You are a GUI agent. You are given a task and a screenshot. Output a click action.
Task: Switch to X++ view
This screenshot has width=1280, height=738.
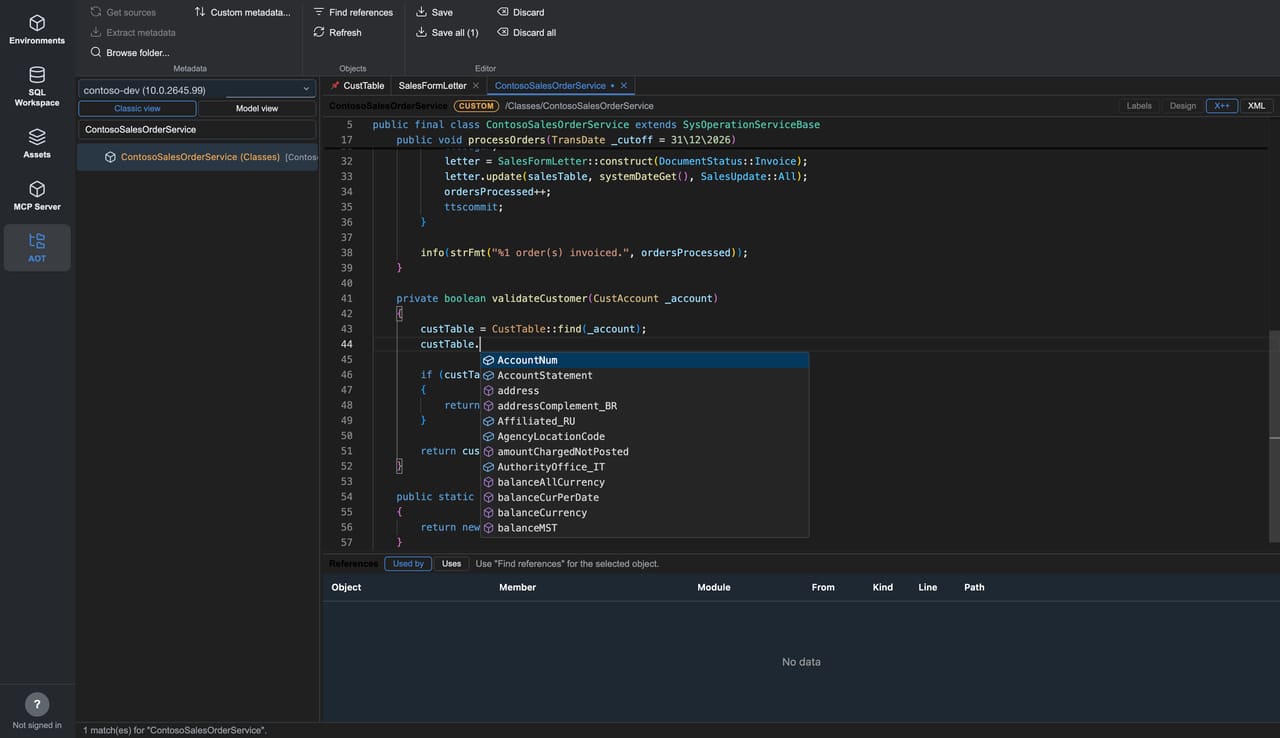click(1222, 106)
